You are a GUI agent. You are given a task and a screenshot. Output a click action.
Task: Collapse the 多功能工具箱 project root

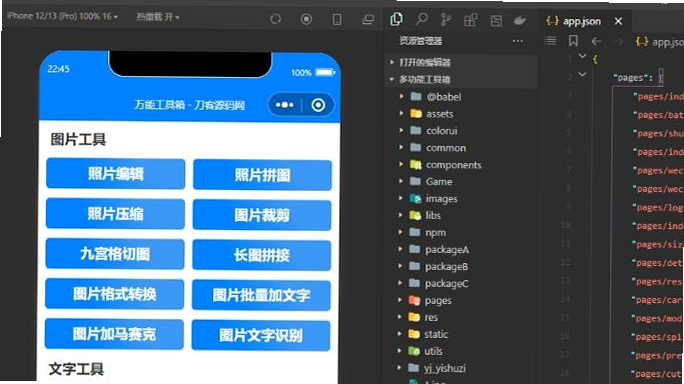click(462, 79)
